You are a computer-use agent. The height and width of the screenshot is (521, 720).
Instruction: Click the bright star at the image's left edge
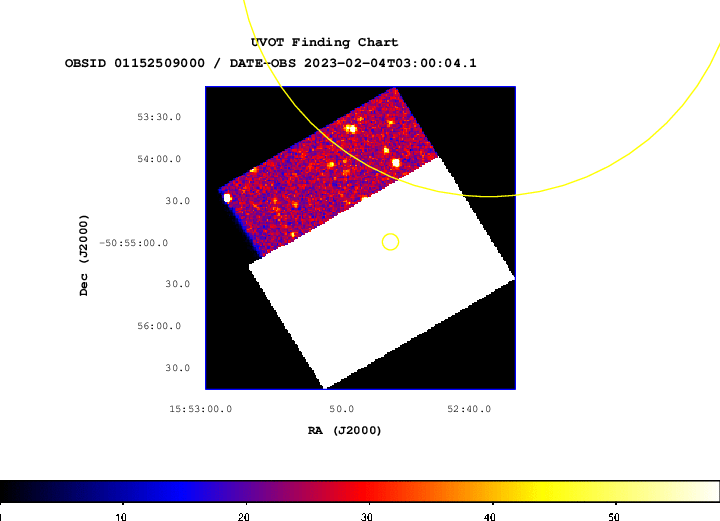227,198
